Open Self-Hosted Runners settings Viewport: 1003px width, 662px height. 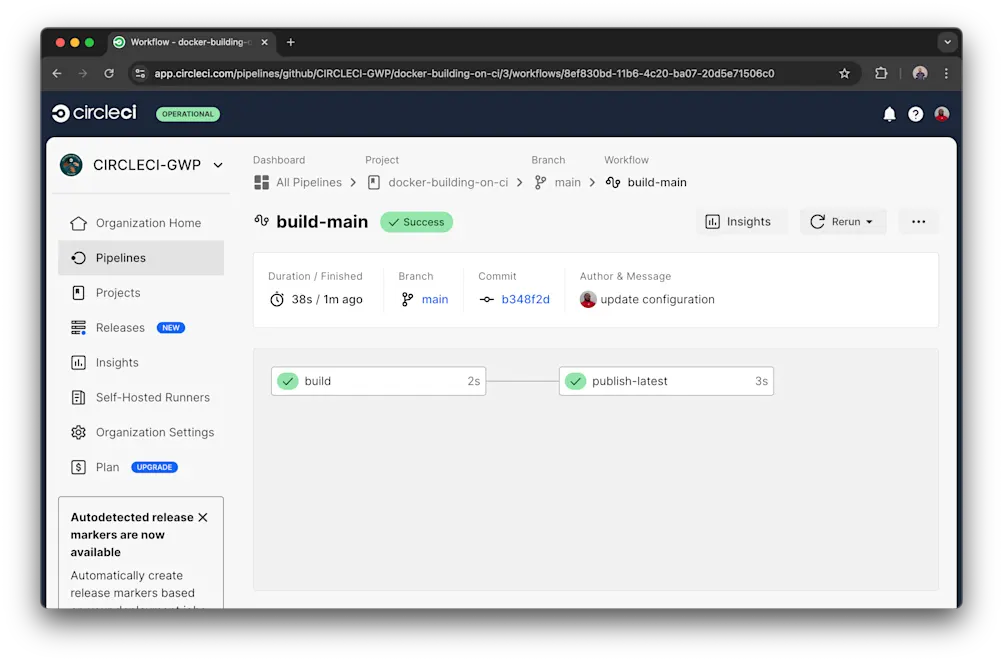[151, 397]
